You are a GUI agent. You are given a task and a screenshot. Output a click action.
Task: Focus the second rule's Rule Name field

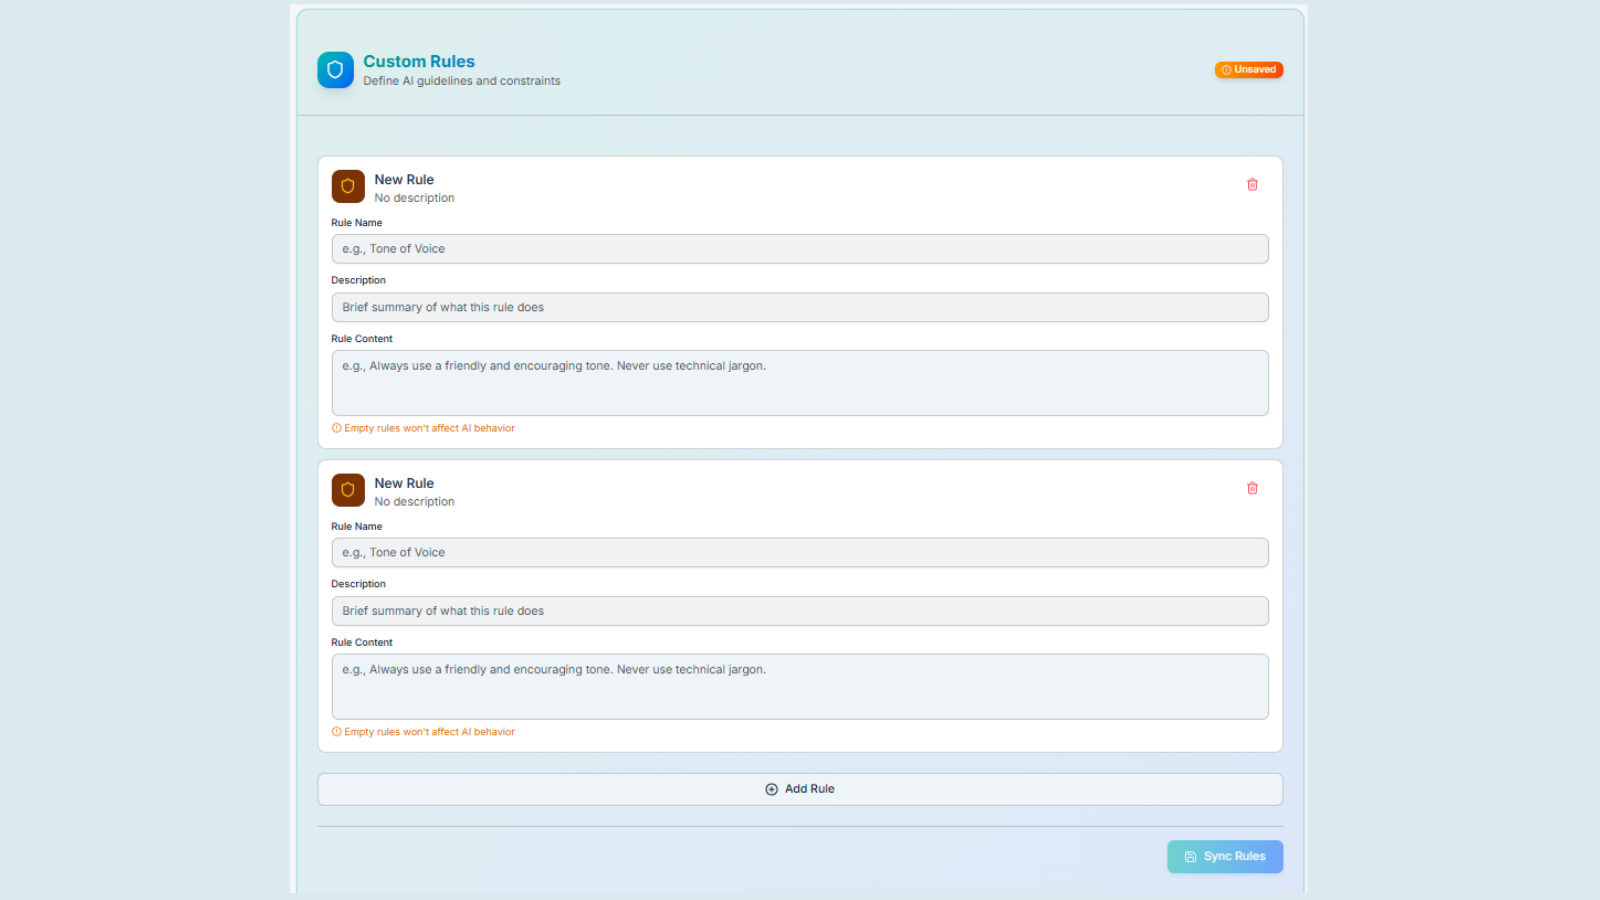click(x=799, y=553)
